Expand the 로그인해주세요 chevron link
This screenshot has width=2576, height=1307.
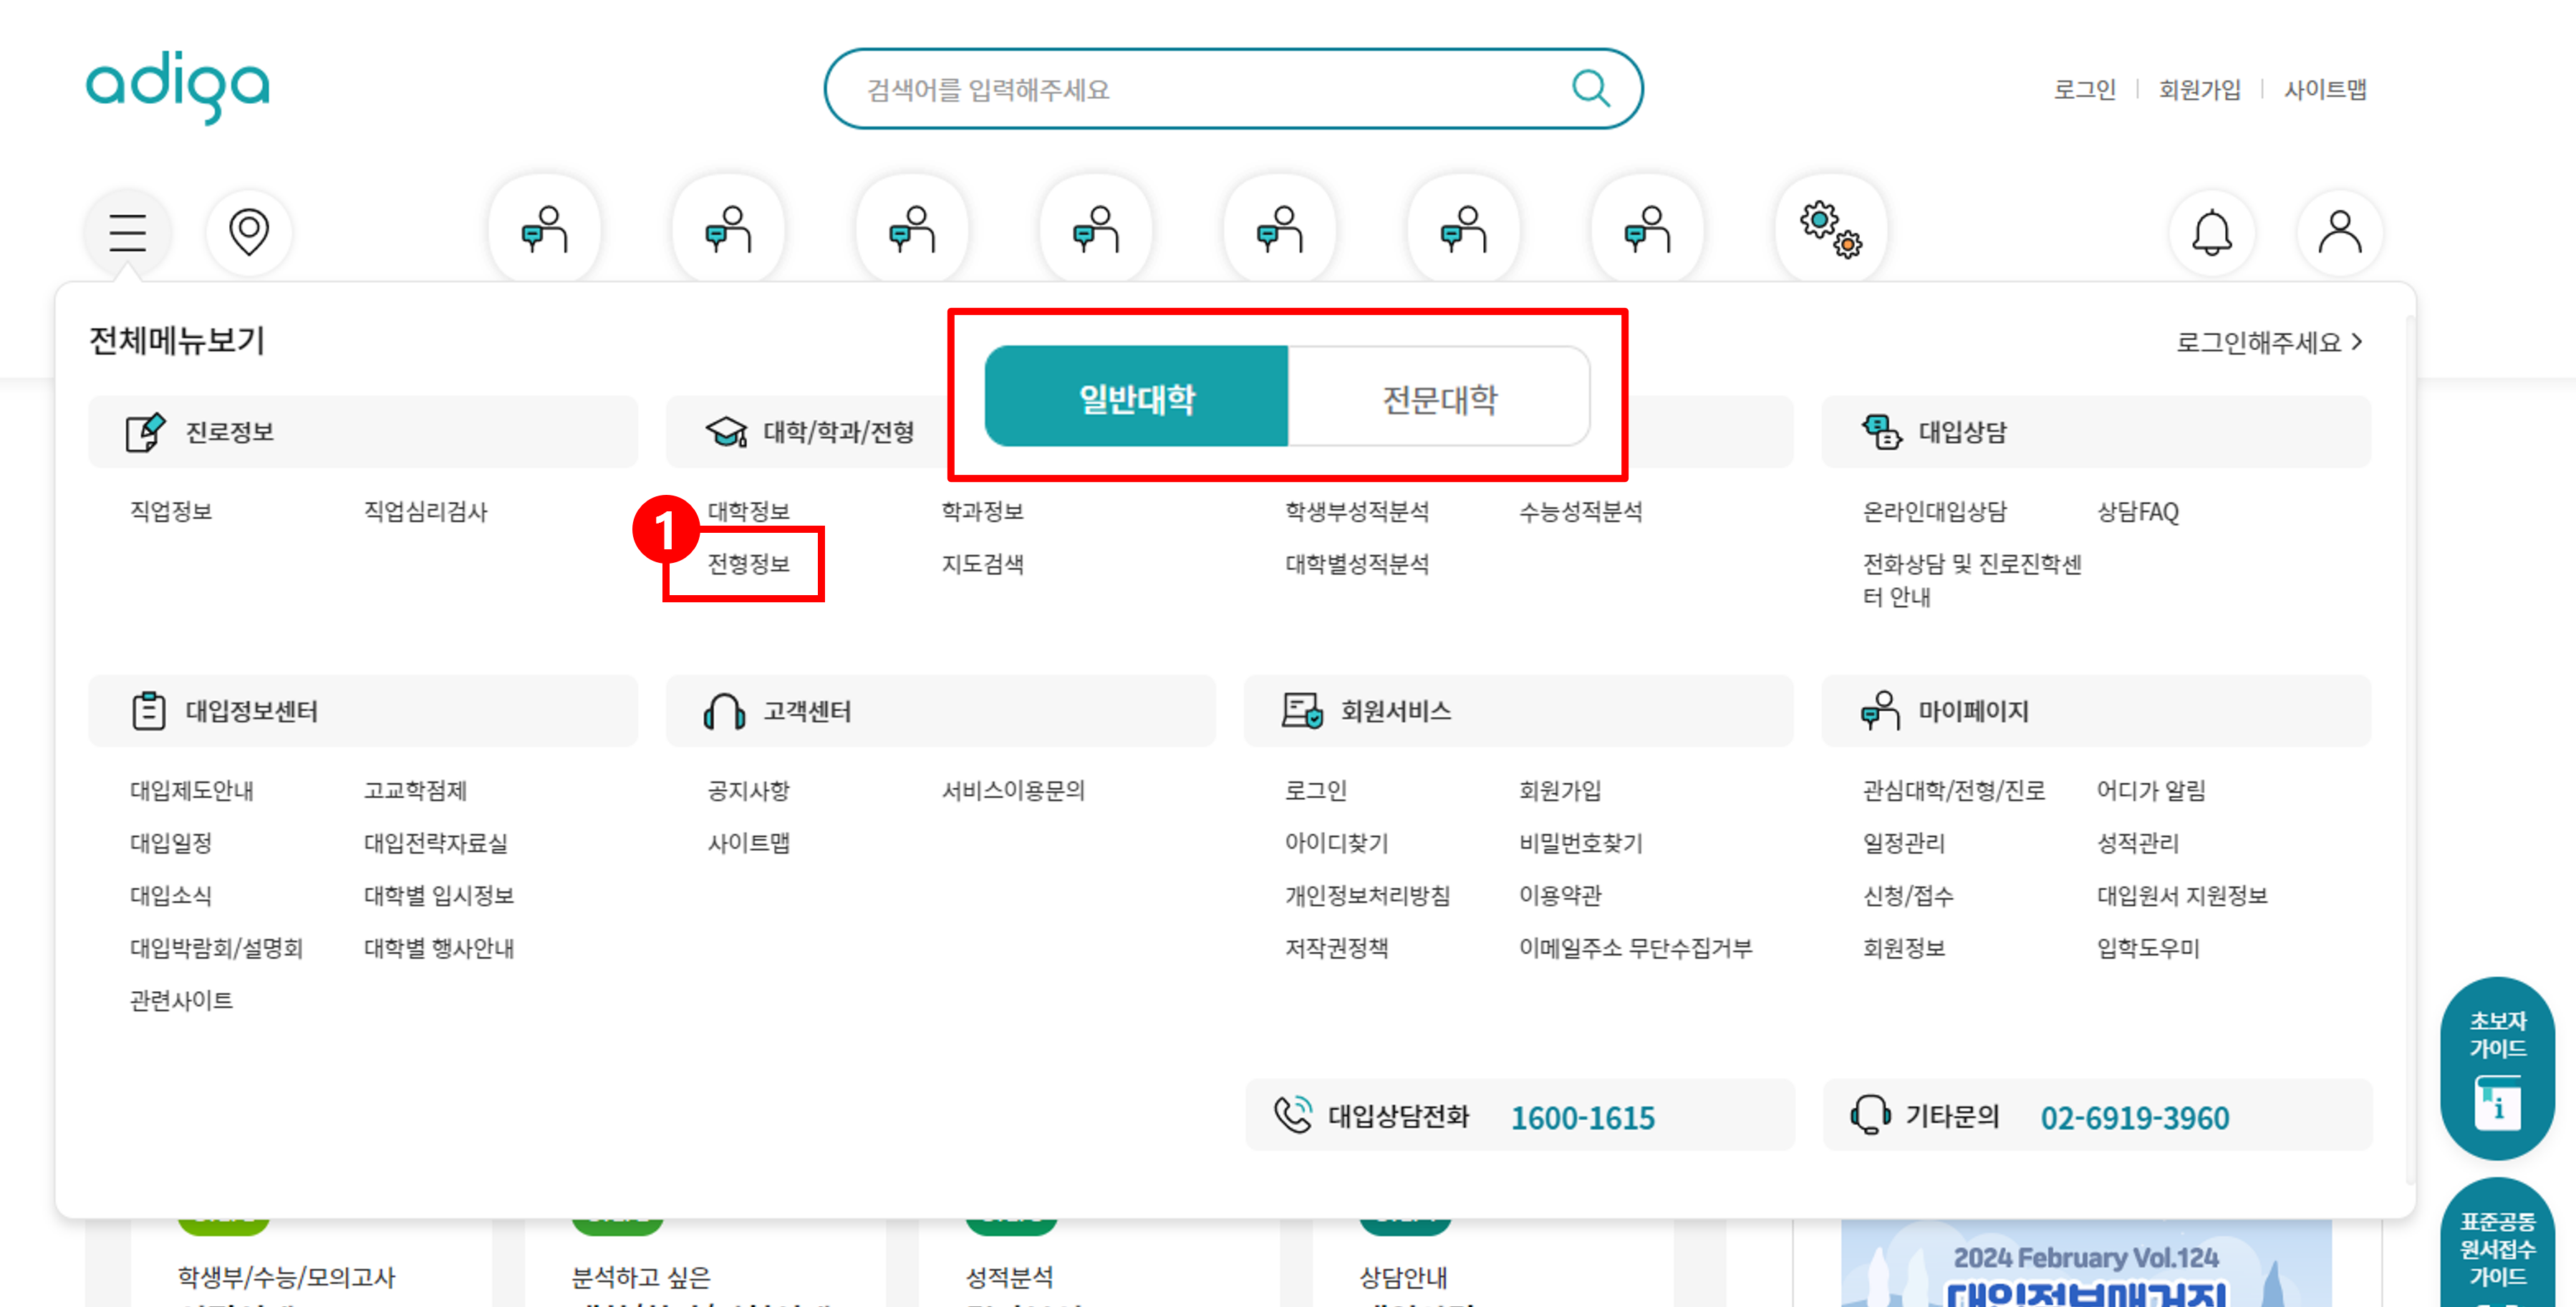2269,342
